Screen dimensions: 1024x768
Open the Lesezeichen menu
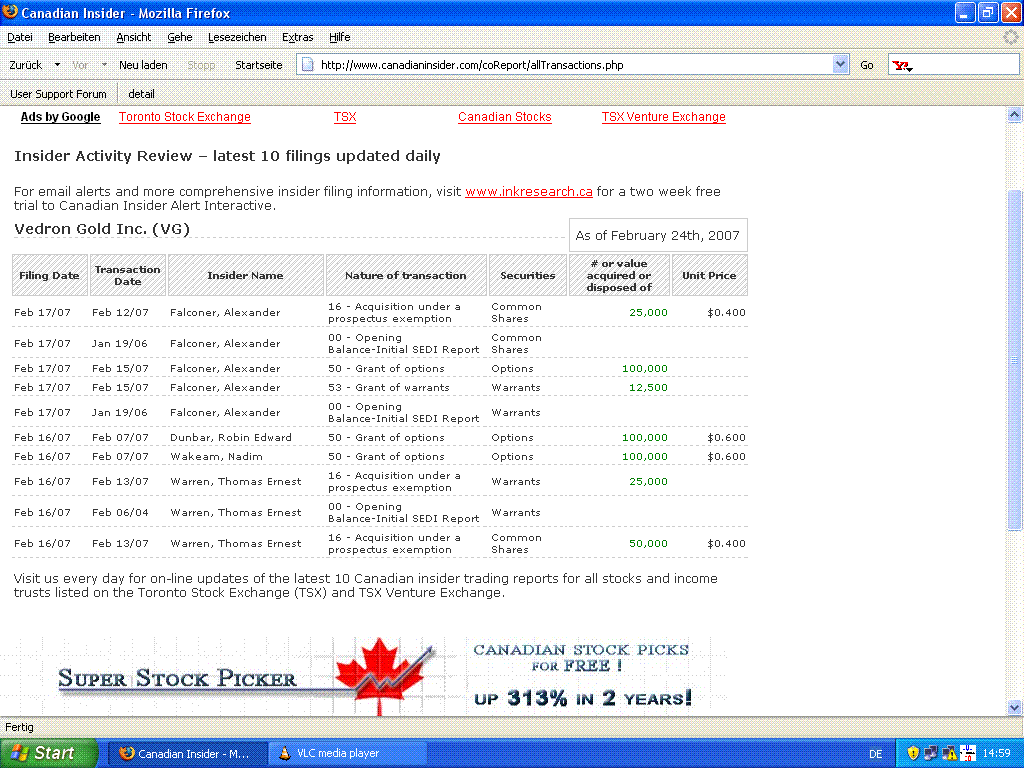click(x=237, y=37)
